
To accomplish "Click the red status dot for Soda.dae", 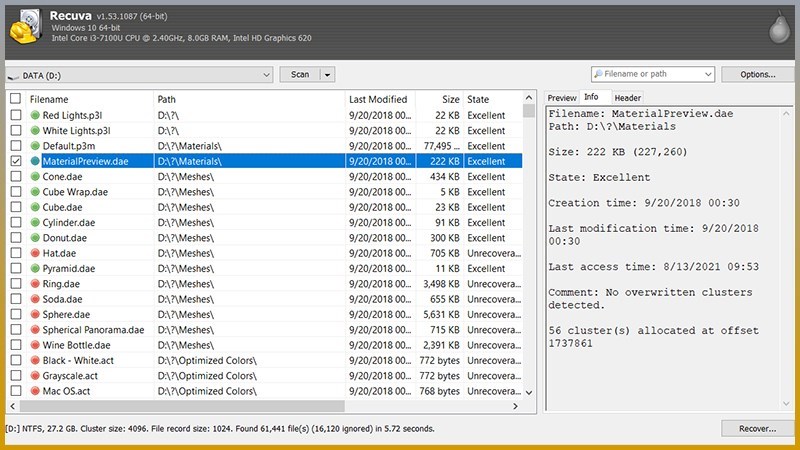I will (x=35, y=299).
